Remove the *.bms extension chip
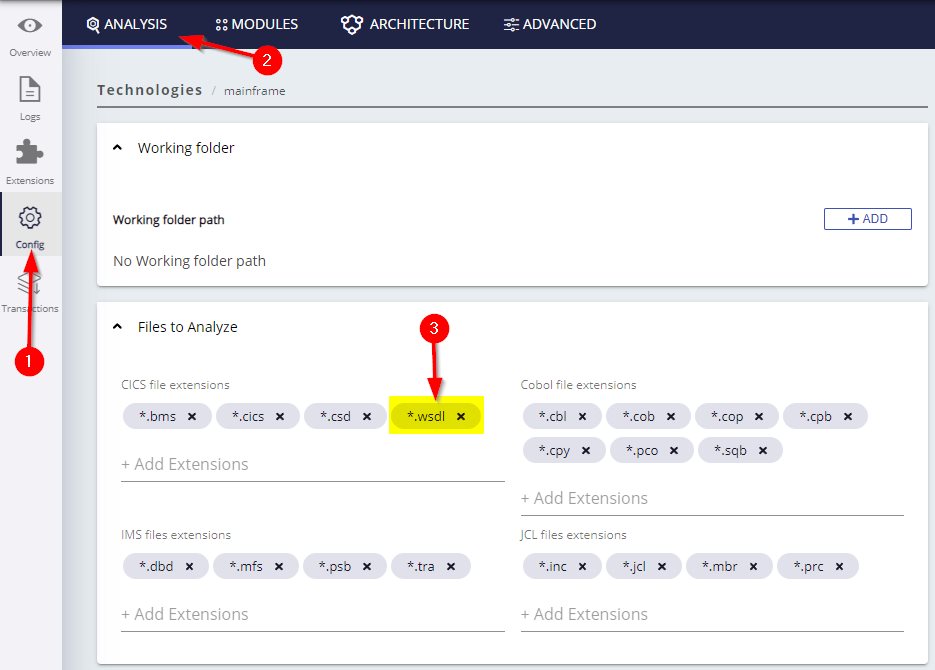This screenshot has height=670, width=935. tap(192, 416)
